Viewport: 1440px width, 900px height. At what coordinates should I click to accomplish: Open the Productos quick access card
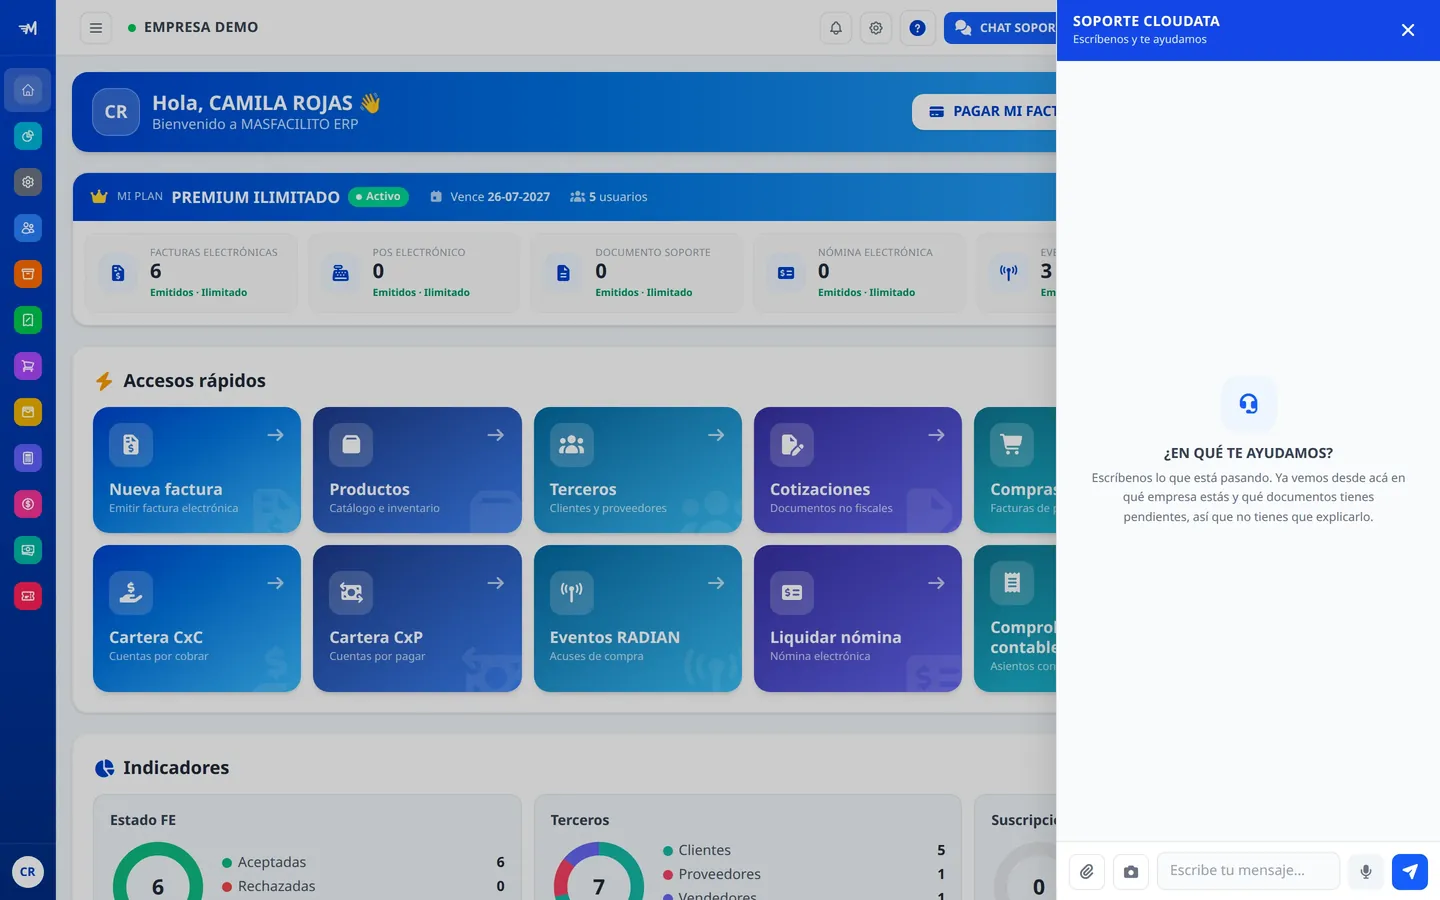pos(417,470)
